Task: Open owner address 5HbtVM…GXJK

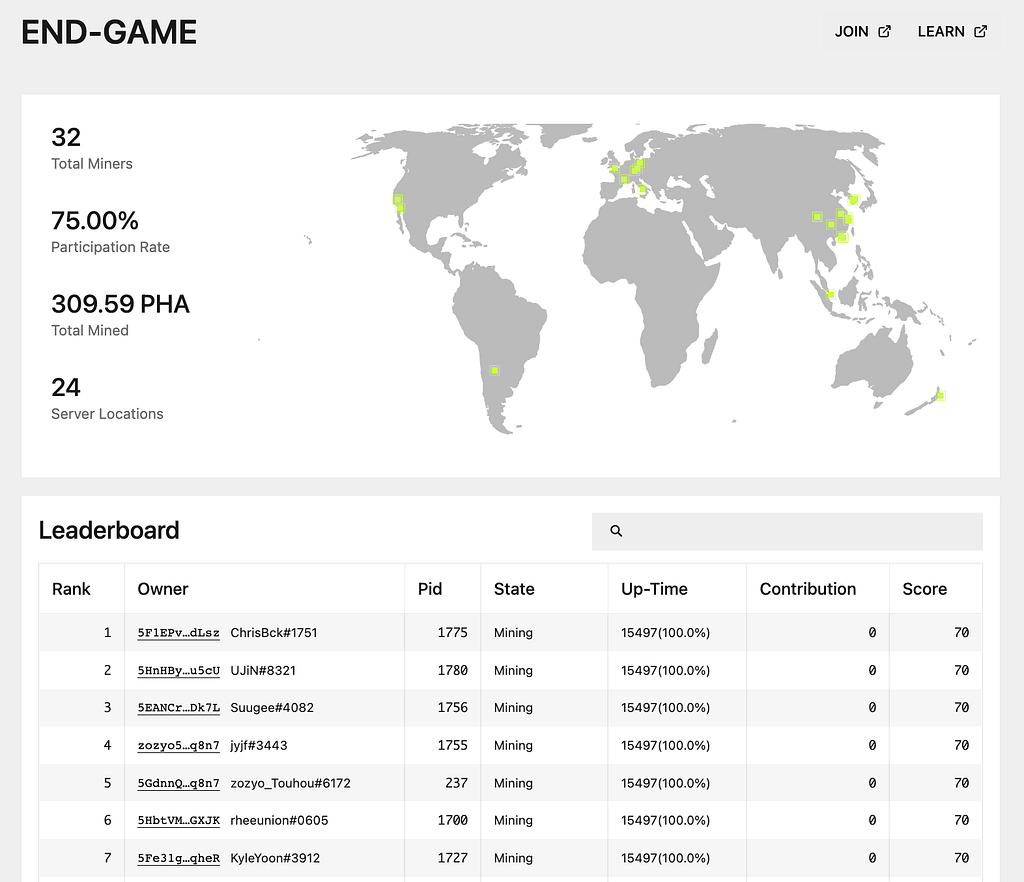Action: pos(178,821)
